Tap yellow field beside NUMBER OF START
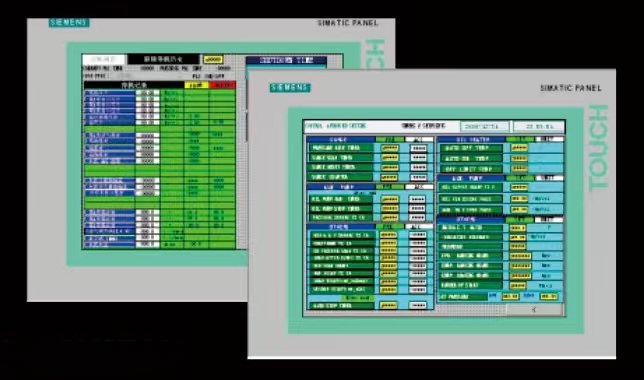 point(518,286)
